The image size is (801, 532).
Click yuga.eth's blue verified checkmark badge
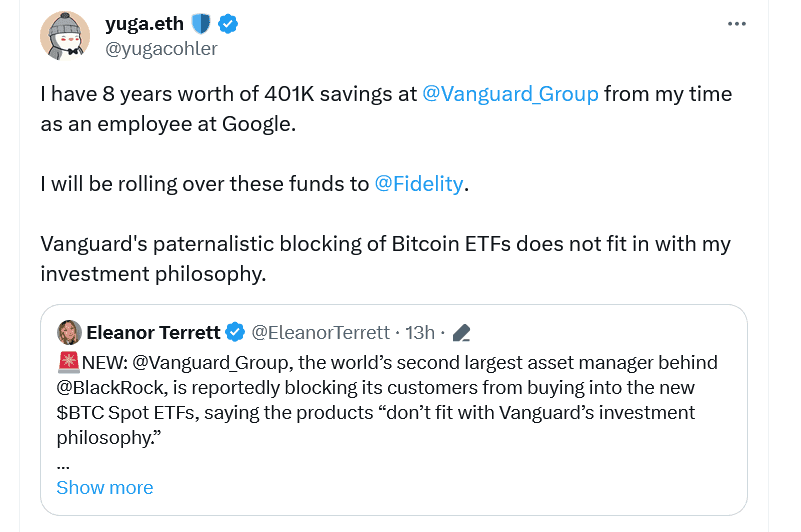tap(227, 23)
